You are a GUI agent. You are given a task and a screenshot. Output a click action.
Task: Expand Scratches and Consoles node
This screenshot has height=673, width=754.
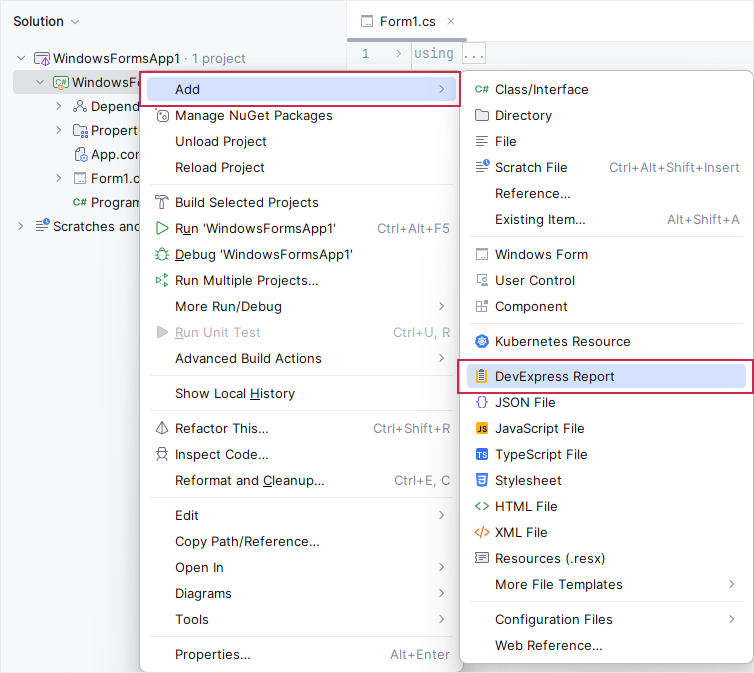pyautogui.click(x=21, y=226)
